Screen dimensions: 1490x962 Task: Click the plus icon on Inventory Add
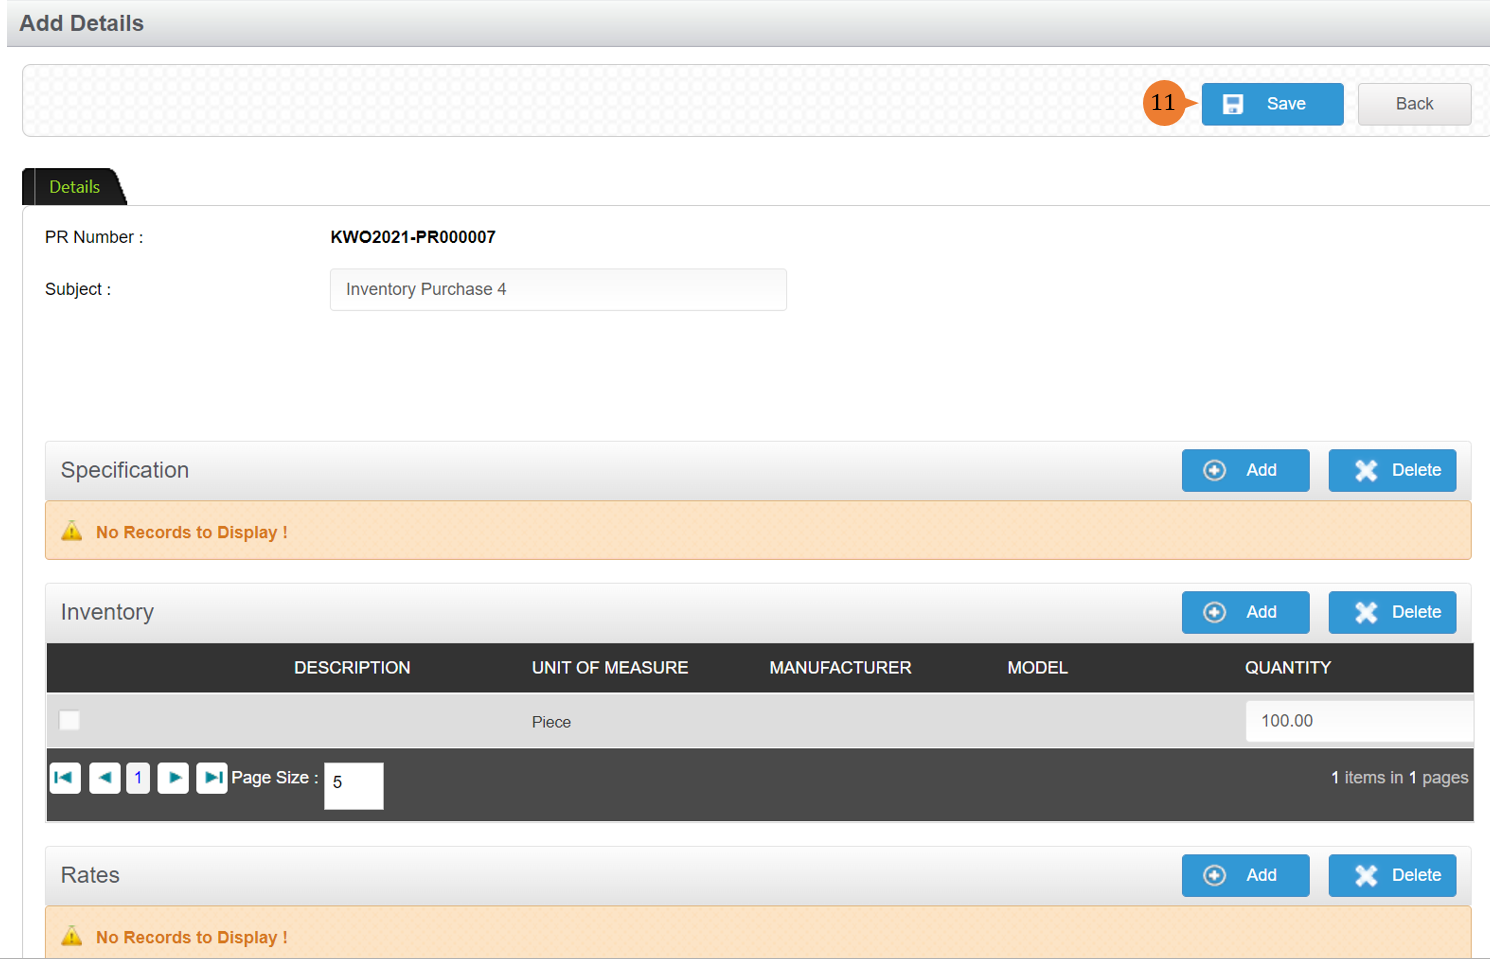(x=1214, y=612)
